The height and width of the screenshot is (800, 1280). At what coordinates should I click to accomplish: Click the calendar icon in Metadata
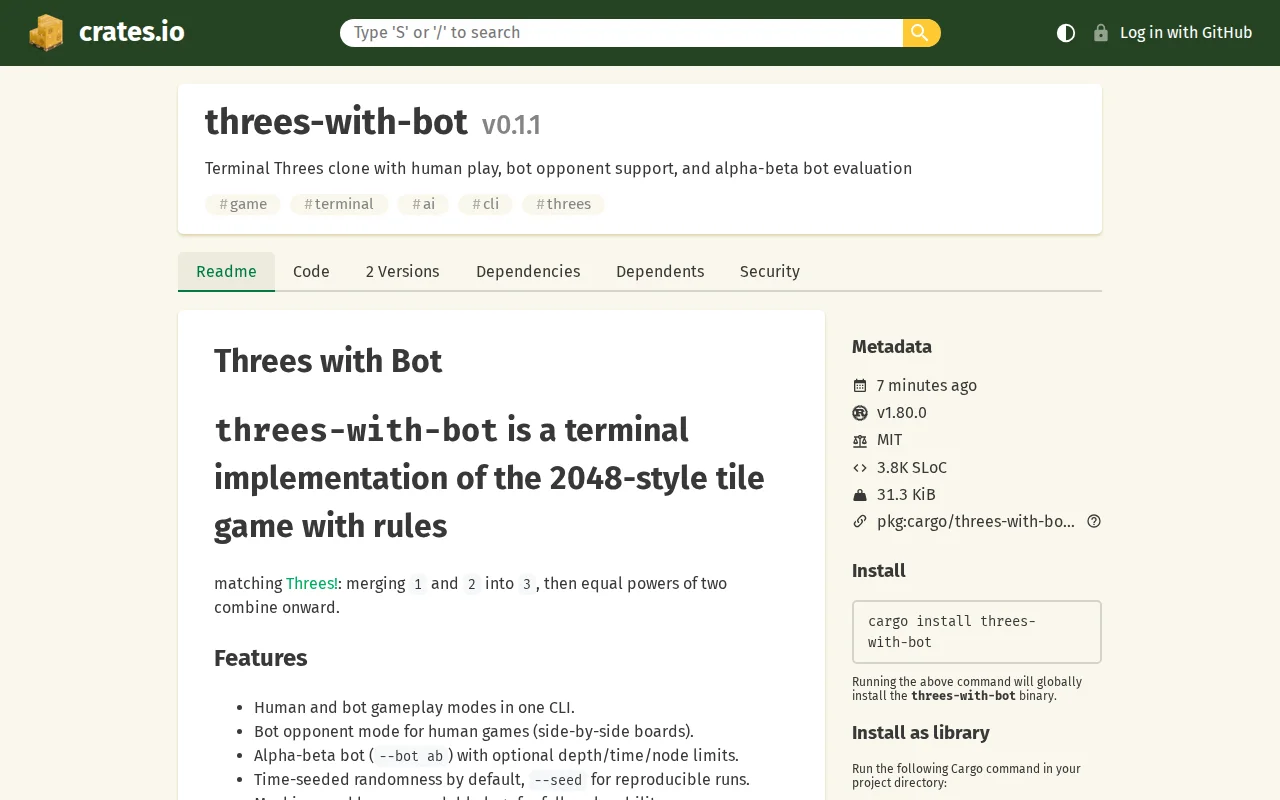(860, 386)
